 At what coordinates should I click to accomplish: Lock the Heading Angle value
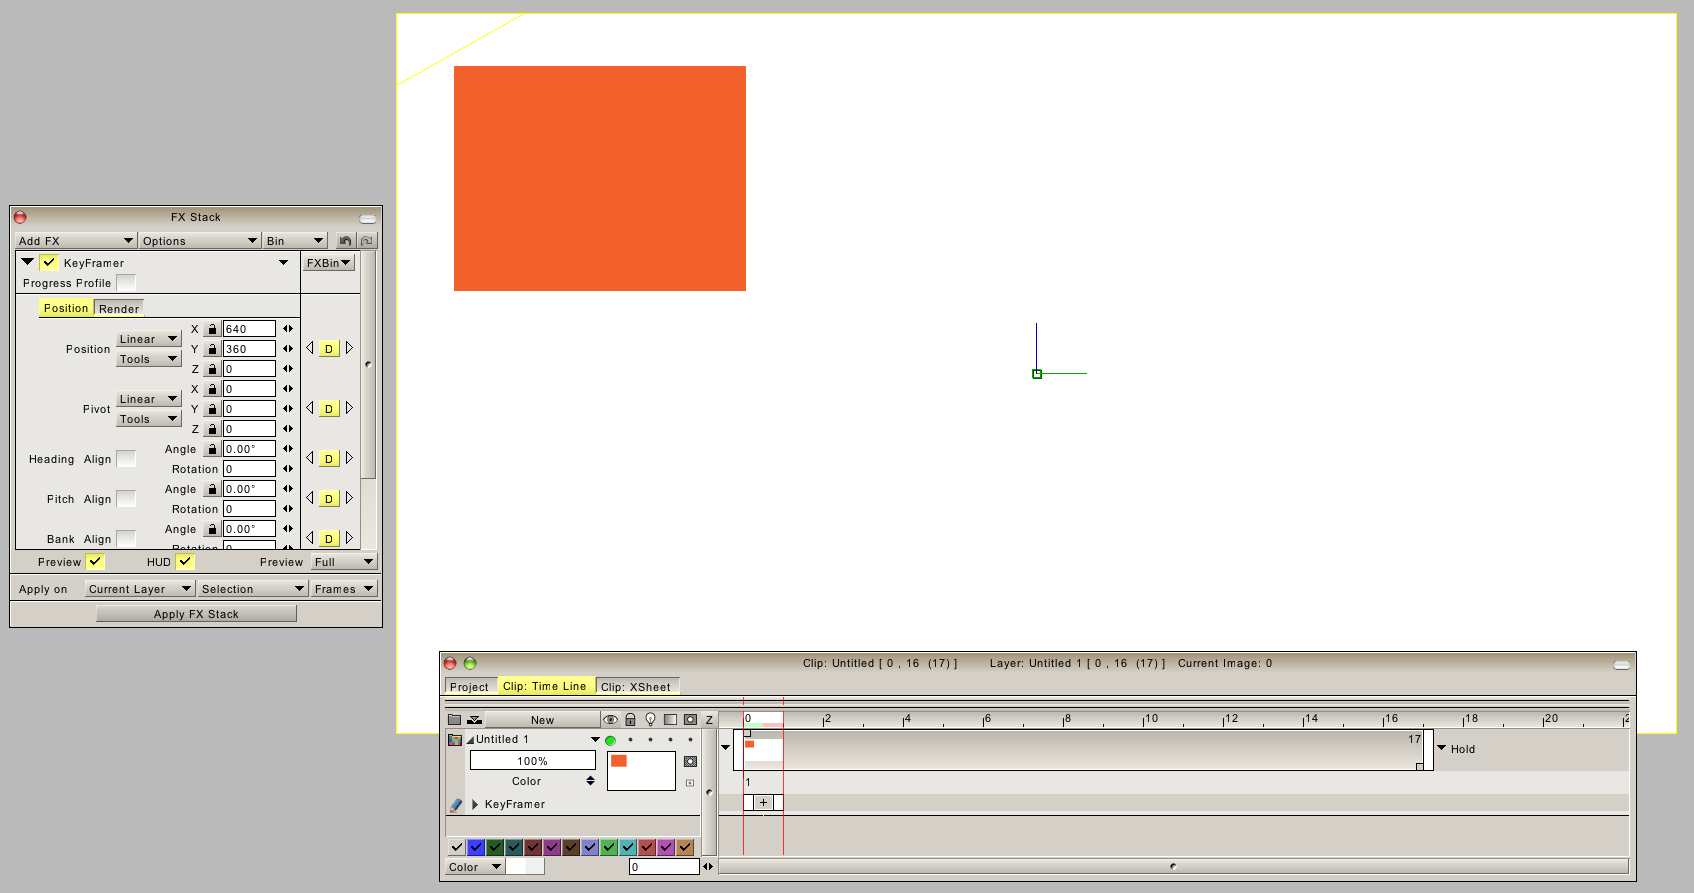[x=212, y=449]
